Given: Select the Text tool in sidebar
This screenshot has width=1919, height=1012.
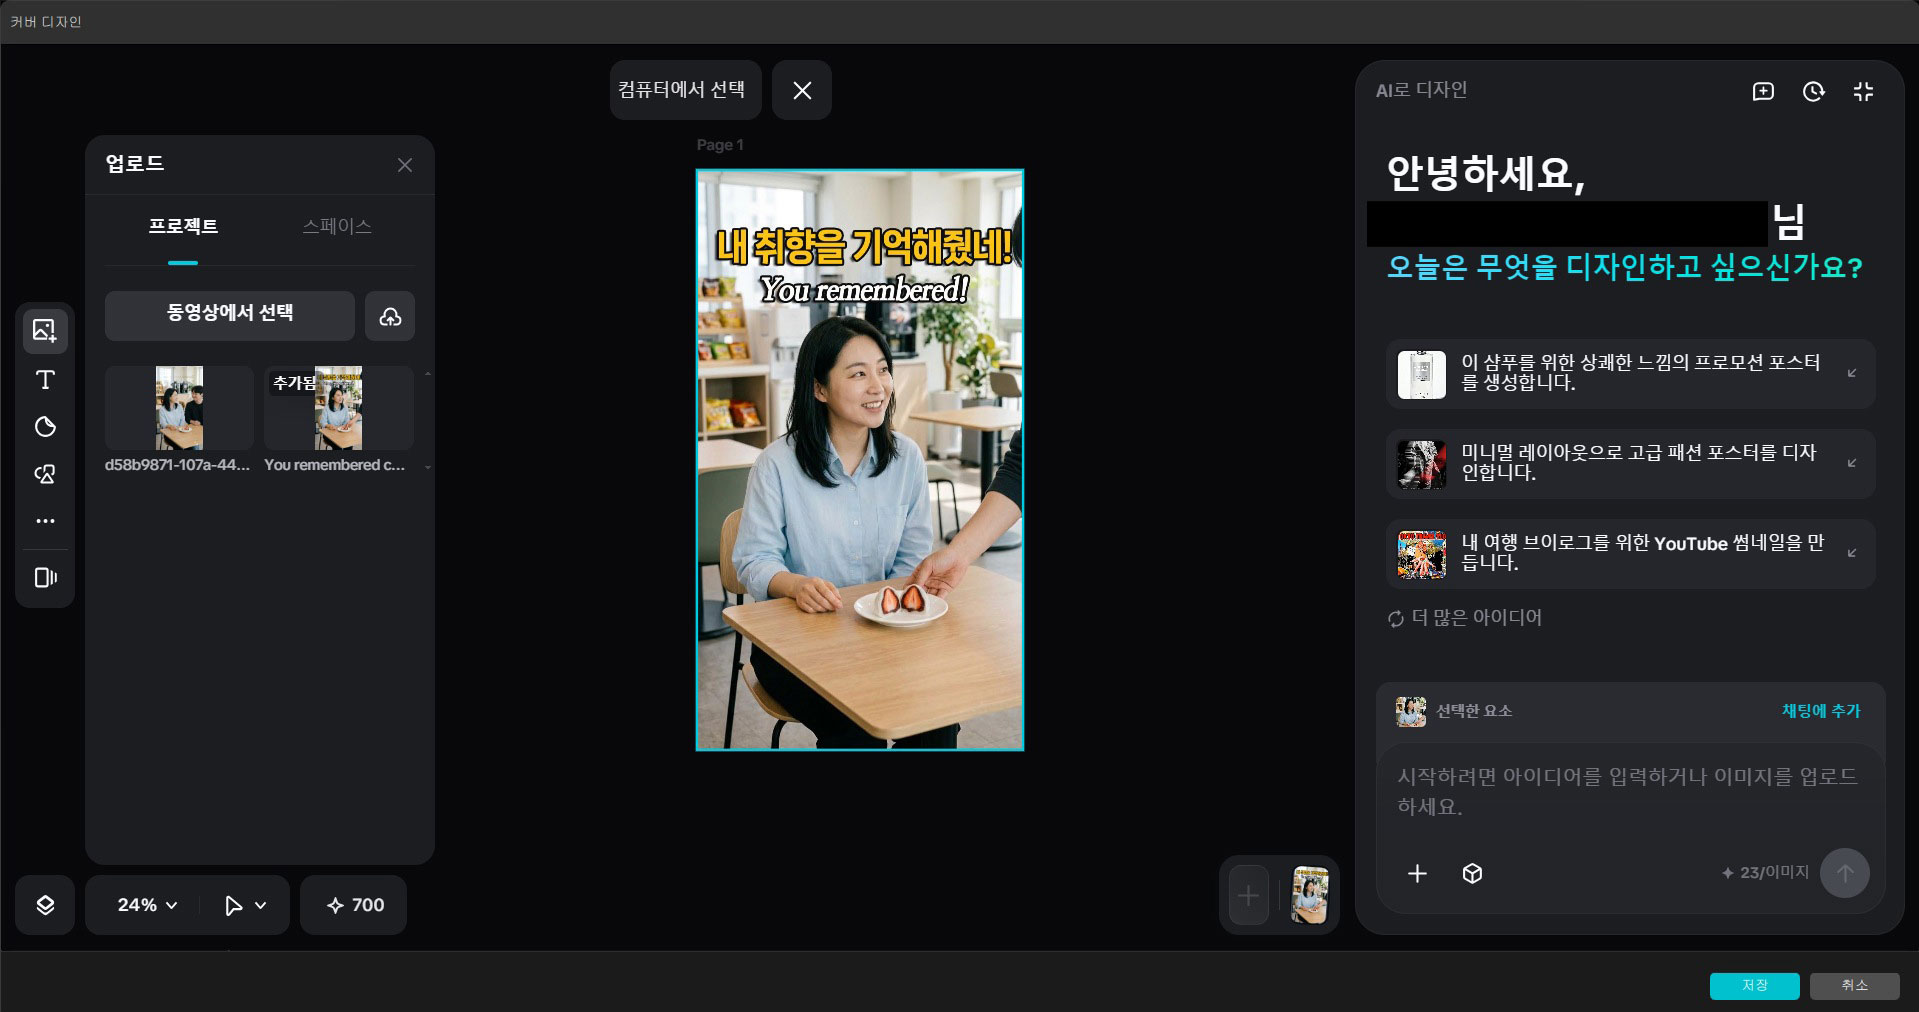Looking at the screenshot, I should coord(45,380).
